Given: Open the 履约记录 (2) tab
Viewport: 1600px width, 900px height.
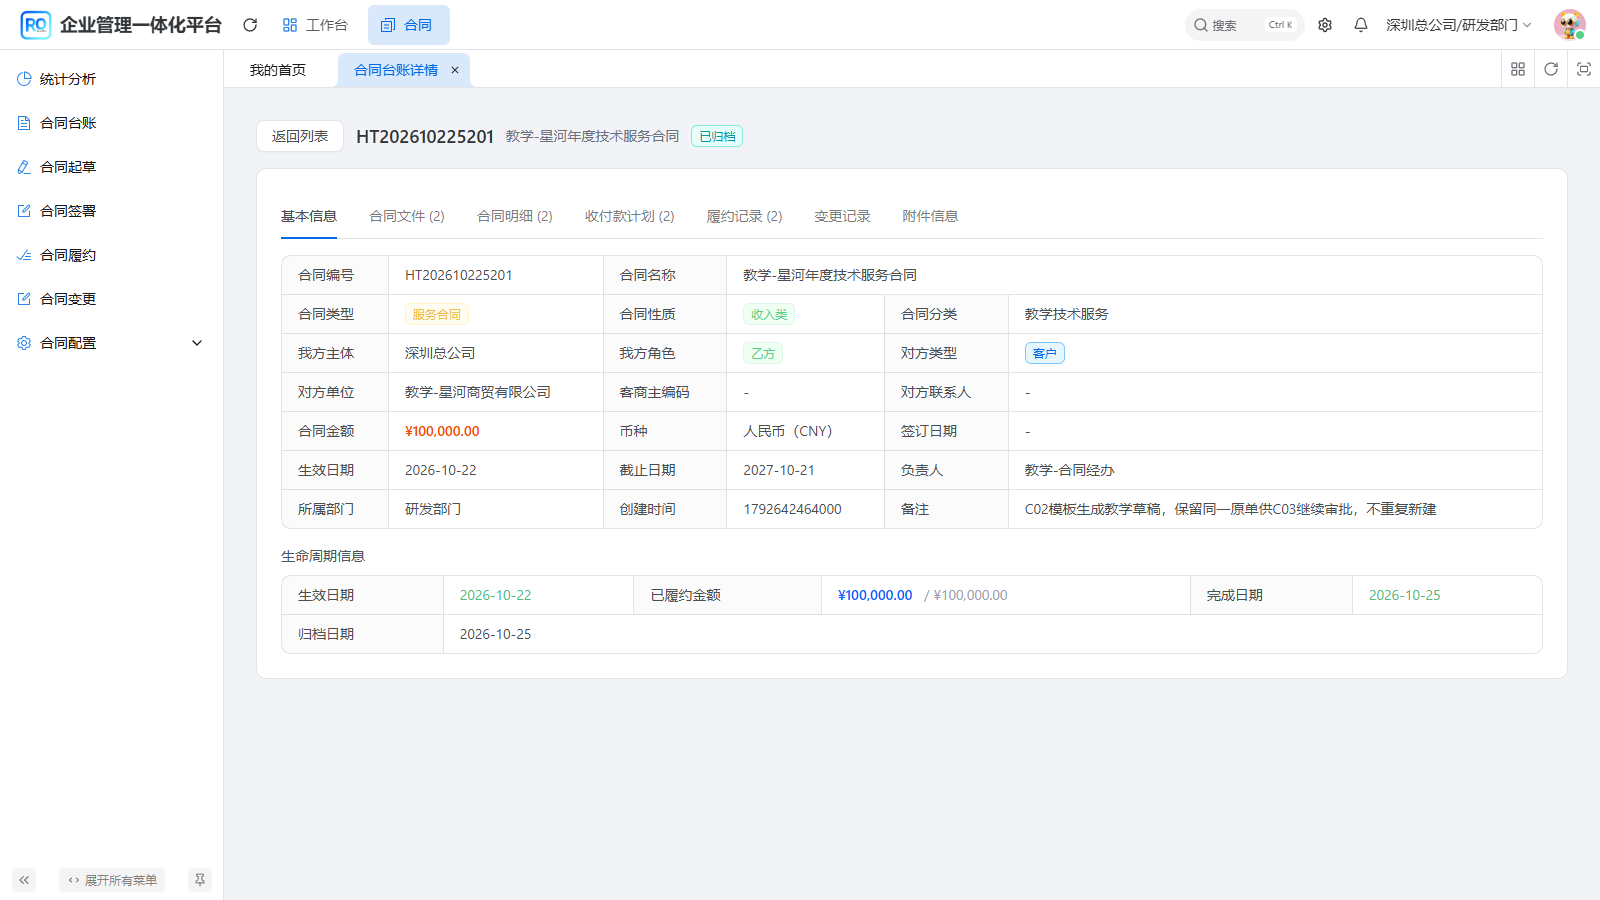Looking at the screenshot, I should point(745,216).
